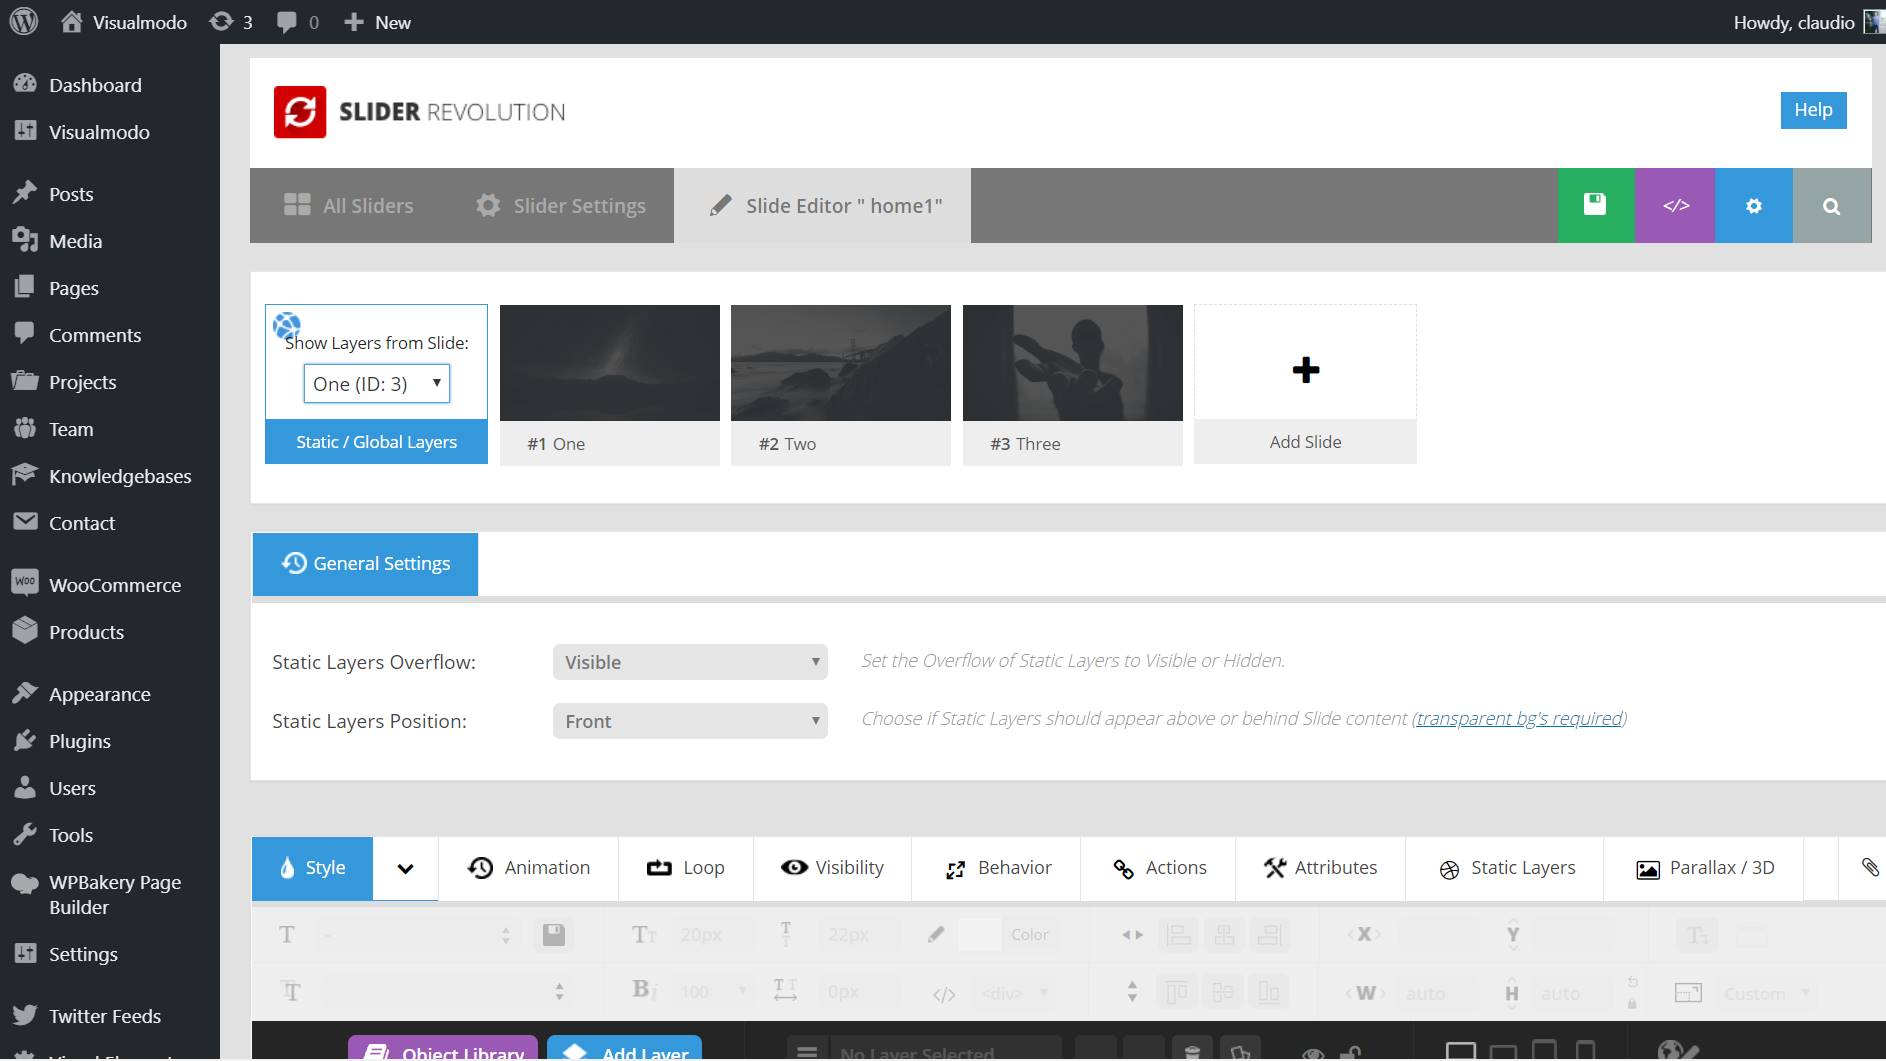The image size is (1886, 1061).
Task: Expand the Static Layers Position dropdown
Action: coord(689,720)
